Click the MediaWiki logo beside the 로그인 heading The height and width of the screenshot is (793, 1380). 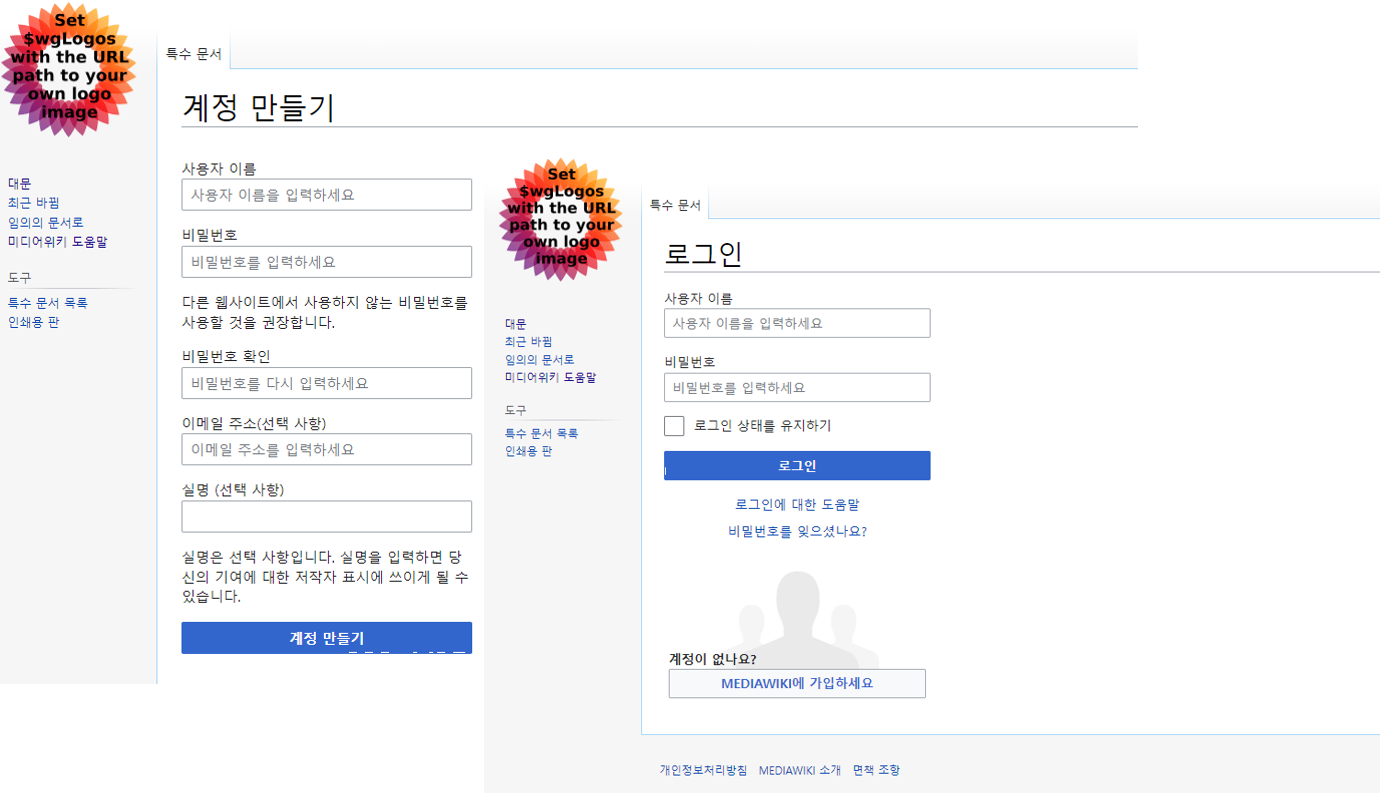[x=561, y=219]
